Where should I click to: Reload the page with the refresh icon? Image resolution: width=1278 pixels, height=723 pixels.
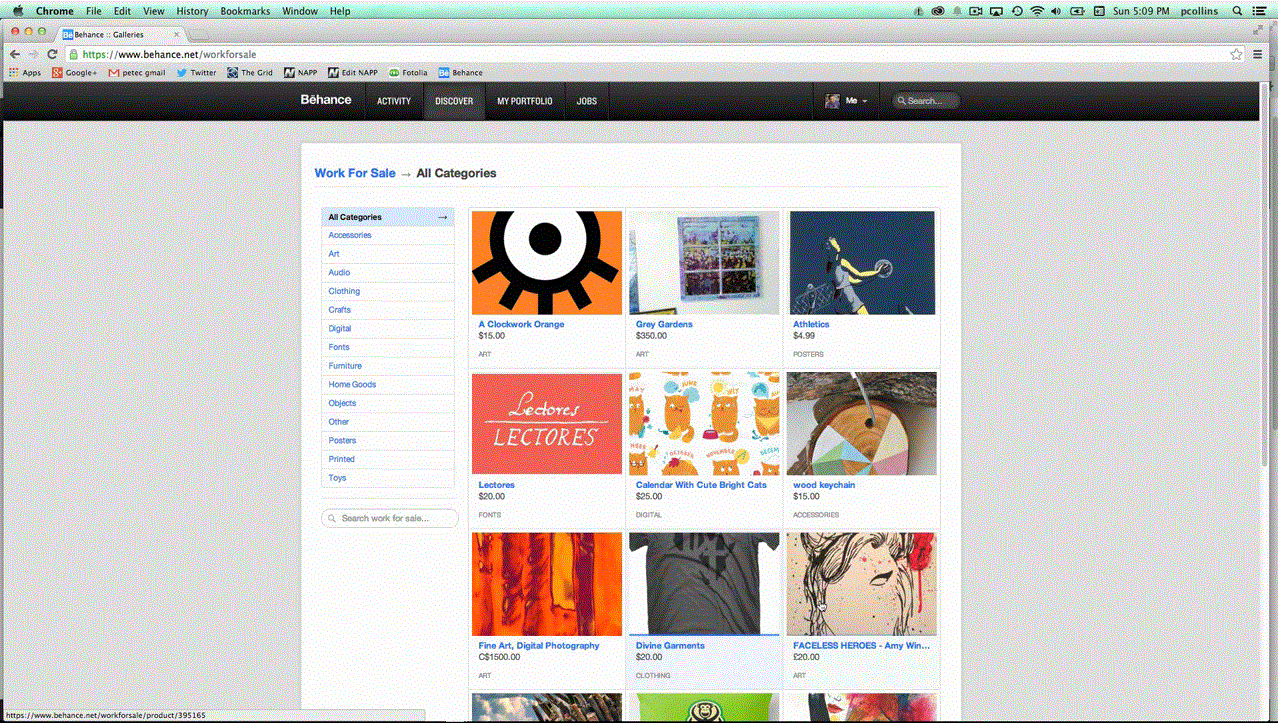tap(52, 54)
